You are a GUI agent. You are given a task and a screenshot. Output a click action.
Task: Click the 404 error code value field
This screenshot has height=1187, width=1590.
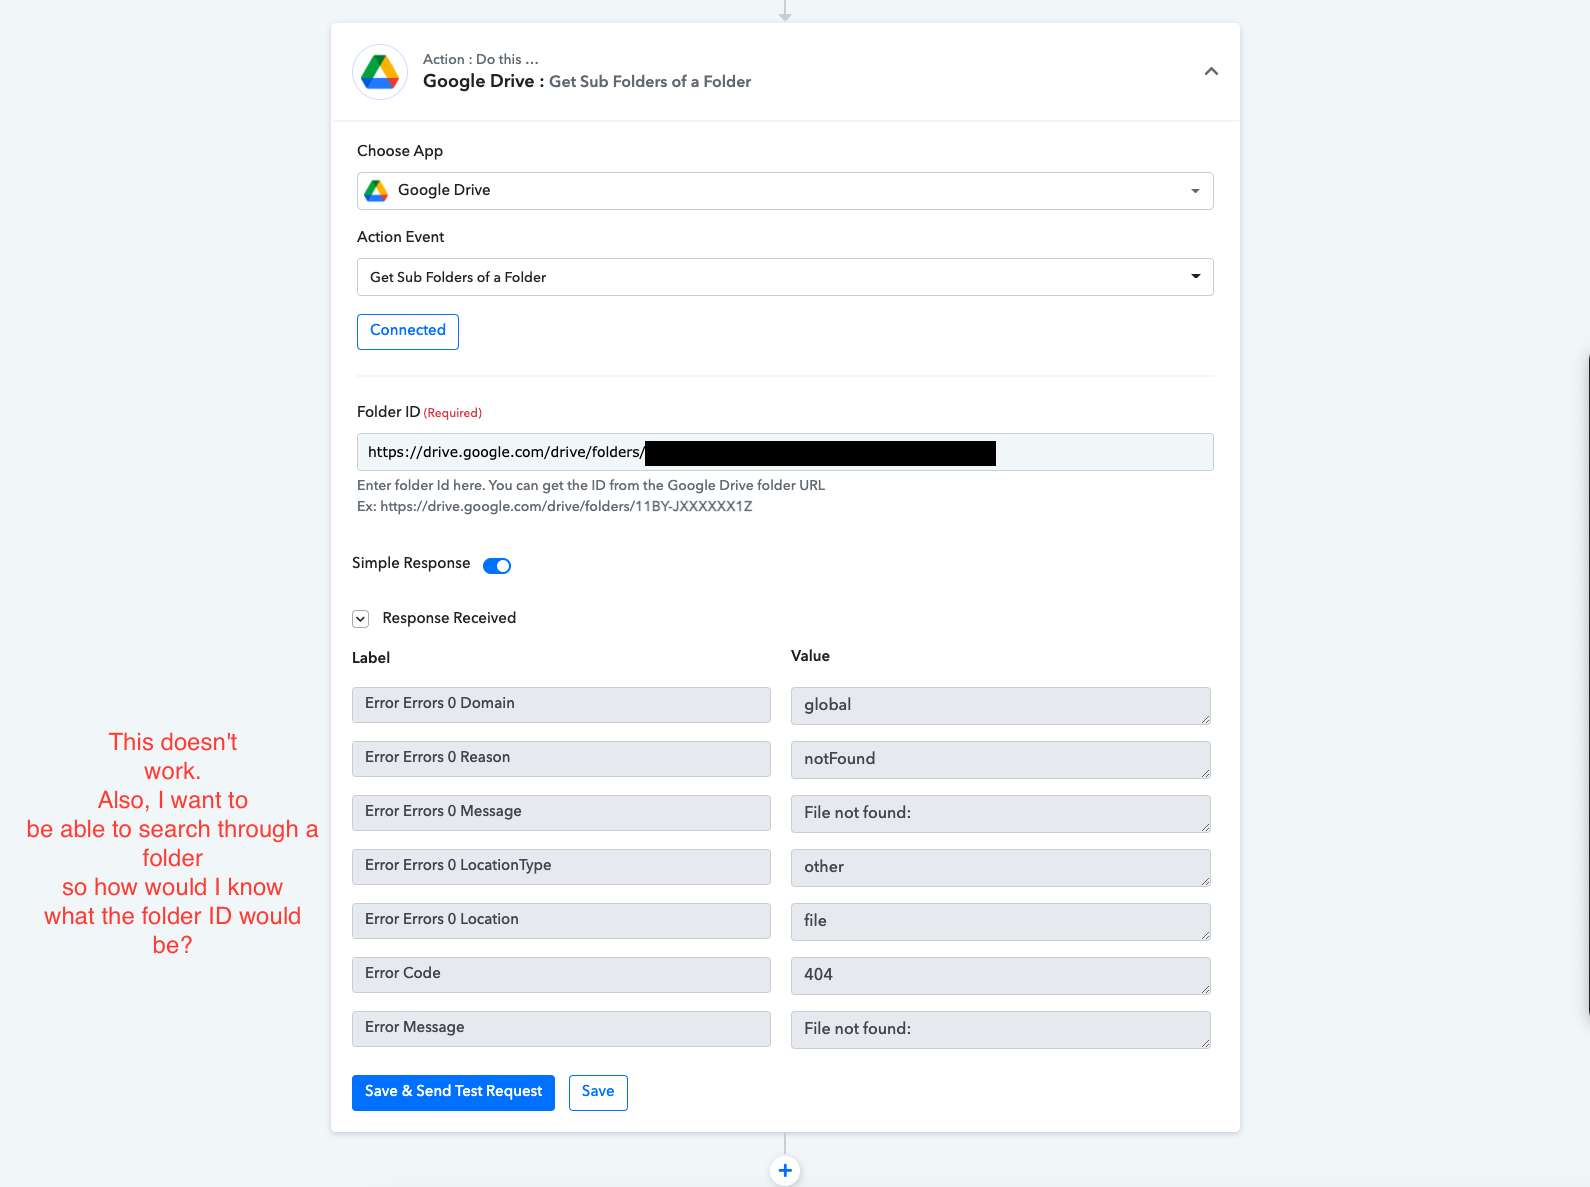pos(1001,975)
